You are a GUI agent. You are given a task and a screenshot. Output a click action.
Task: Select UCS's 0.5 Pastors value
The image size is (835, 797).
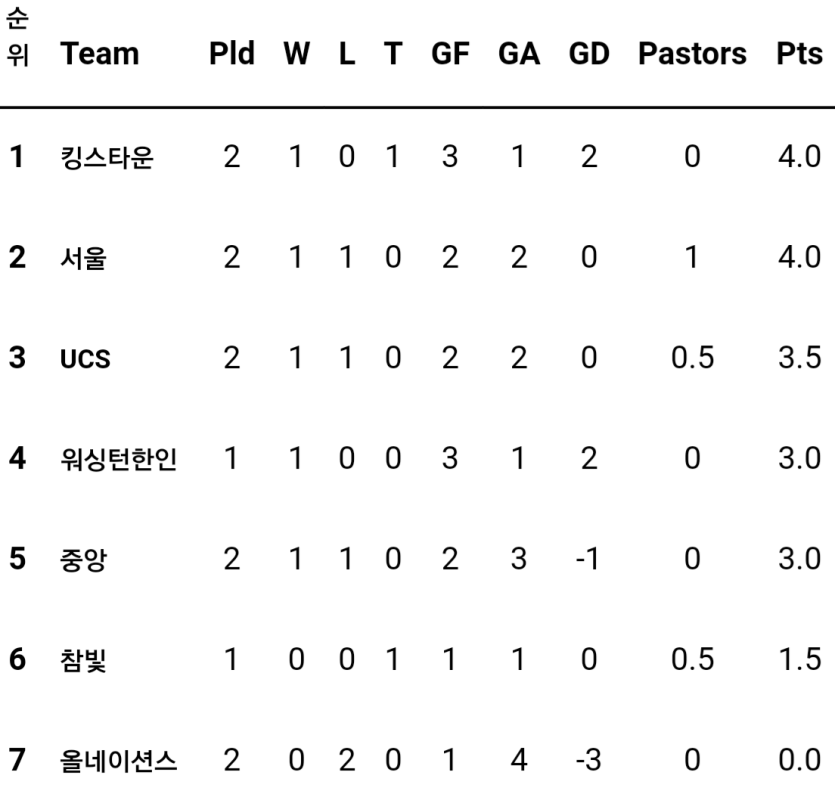point(692,357)
